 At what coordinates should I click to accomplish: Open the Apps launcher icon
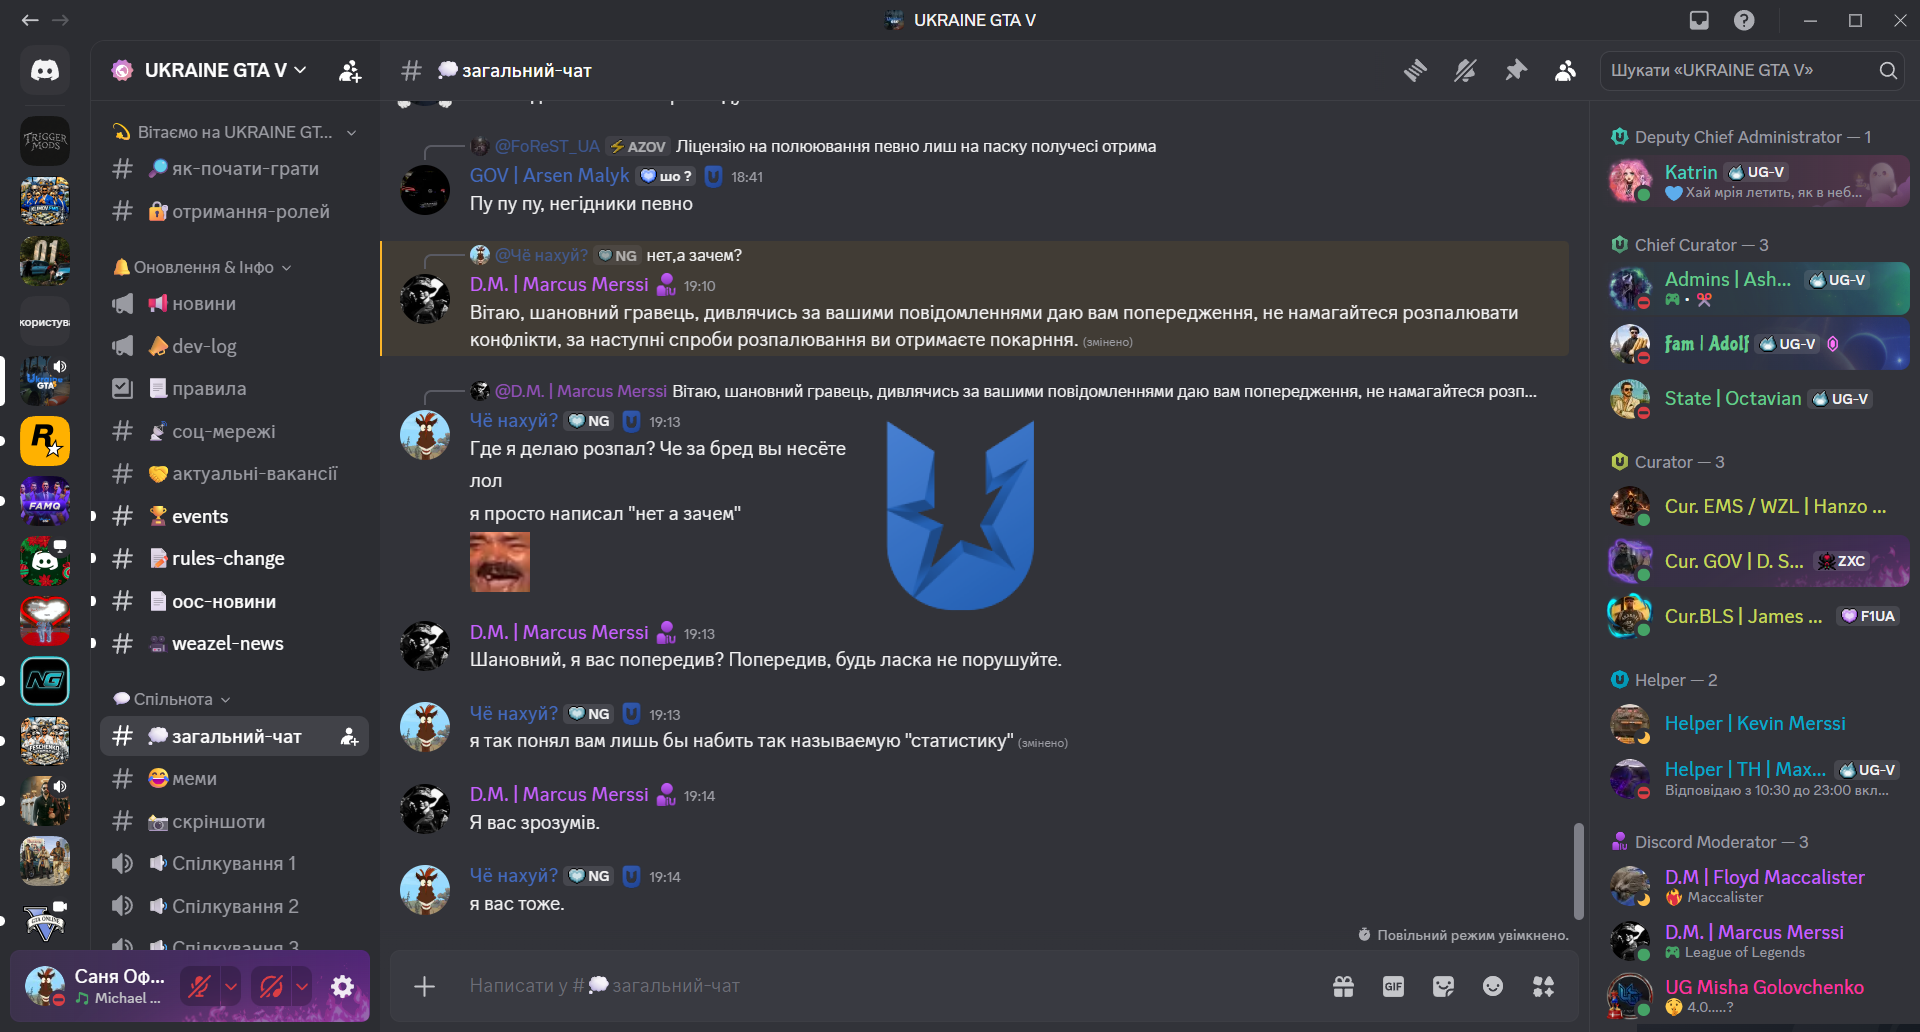pos(1543,987)
